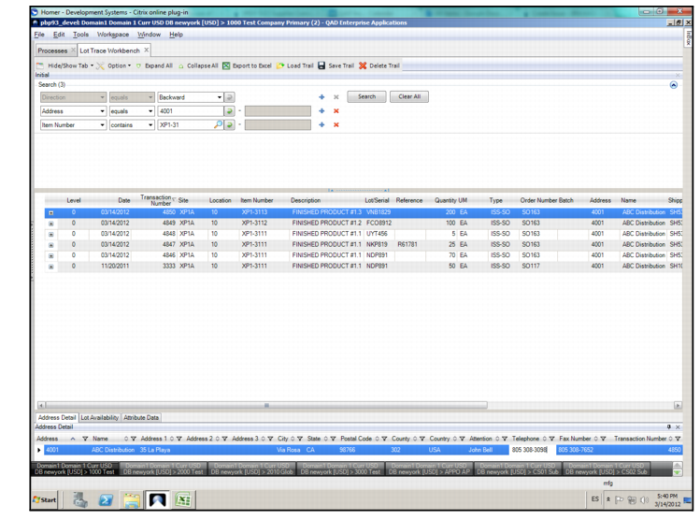This screenshot has height=520, width=700.
Task: Click green arrow button beside XP1-31 field
Action: pos(229,125)
